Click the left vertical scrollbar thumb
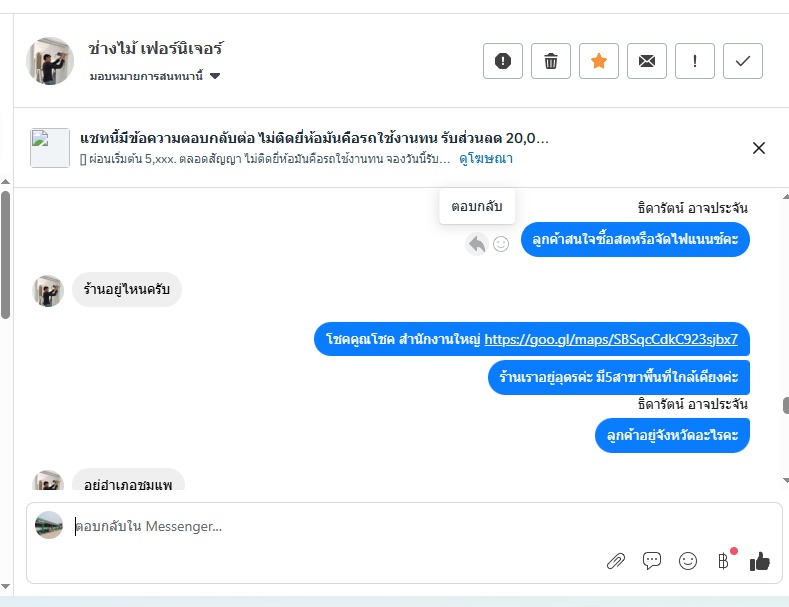789x607 pixels. [6, 255]
